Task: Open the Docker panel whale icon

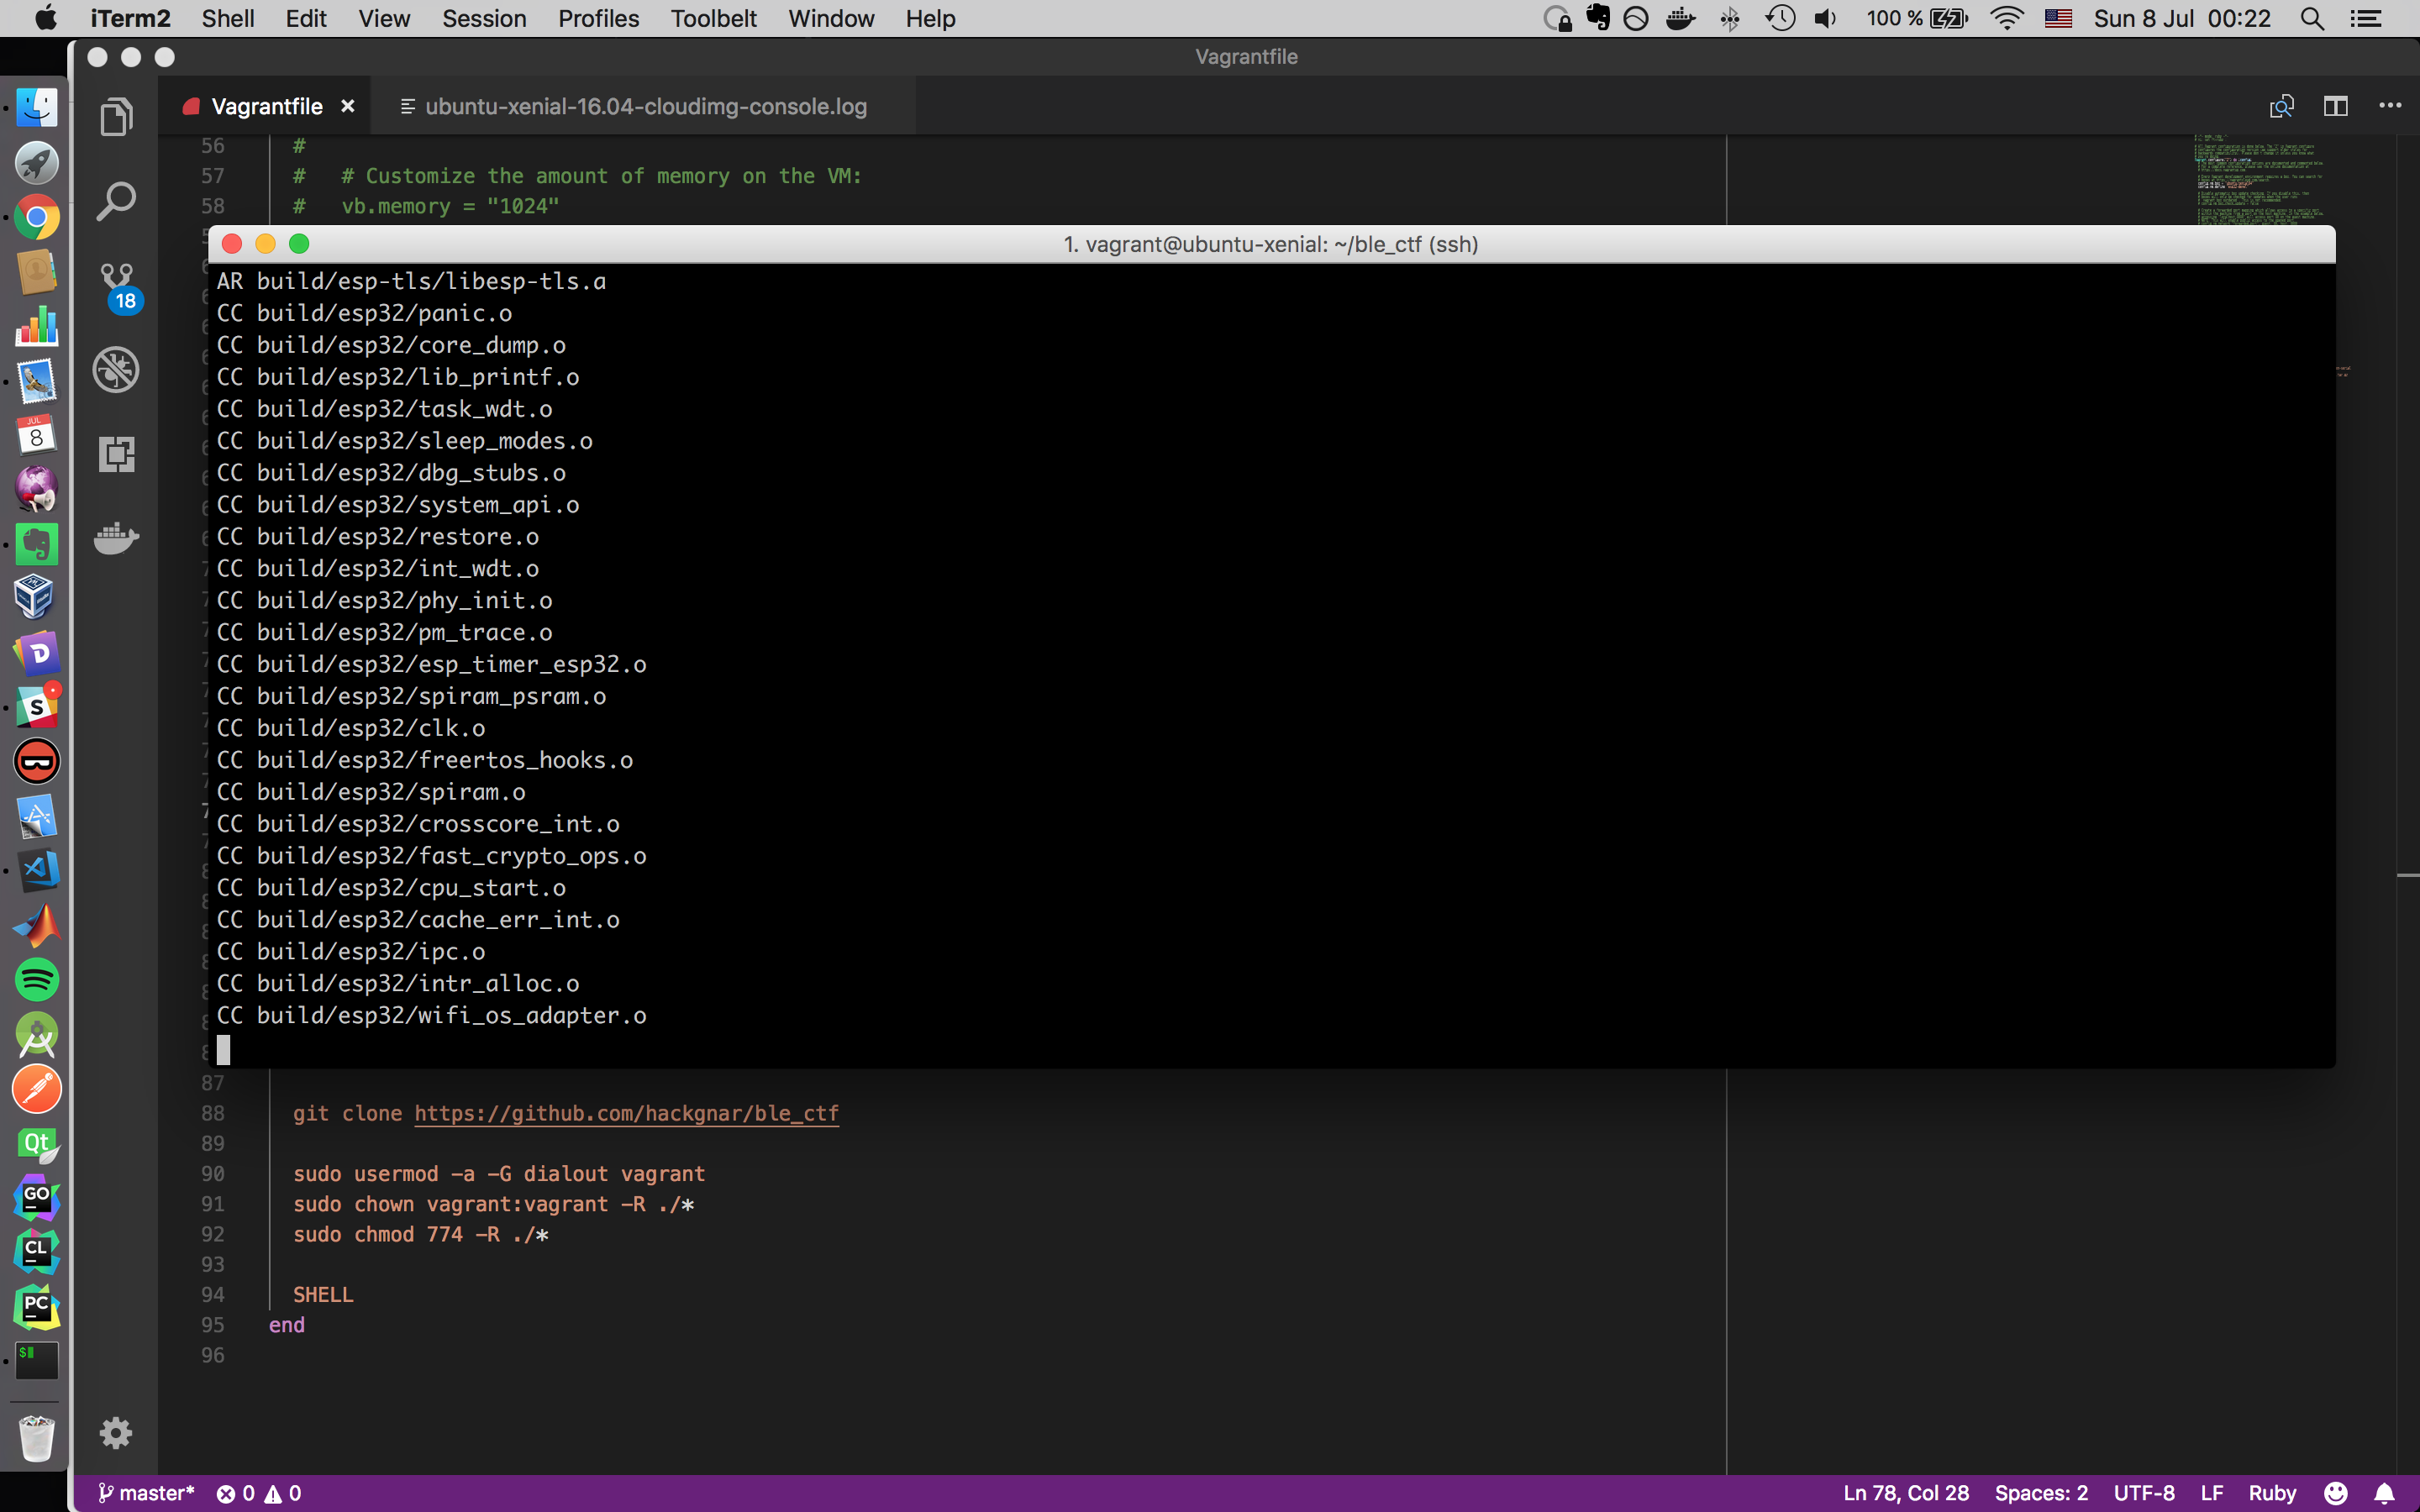Action: 116,538
